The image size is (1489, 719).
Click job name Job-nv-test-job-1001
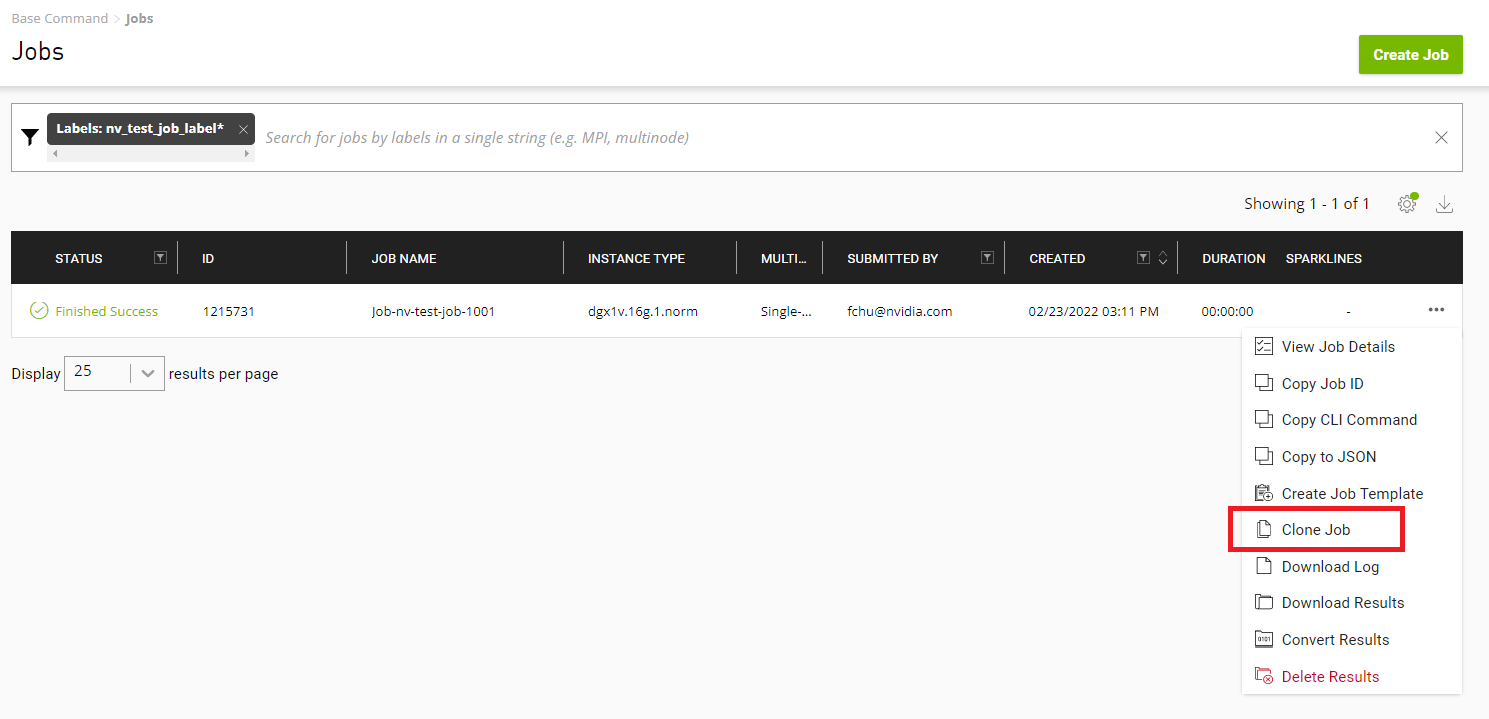433,311
